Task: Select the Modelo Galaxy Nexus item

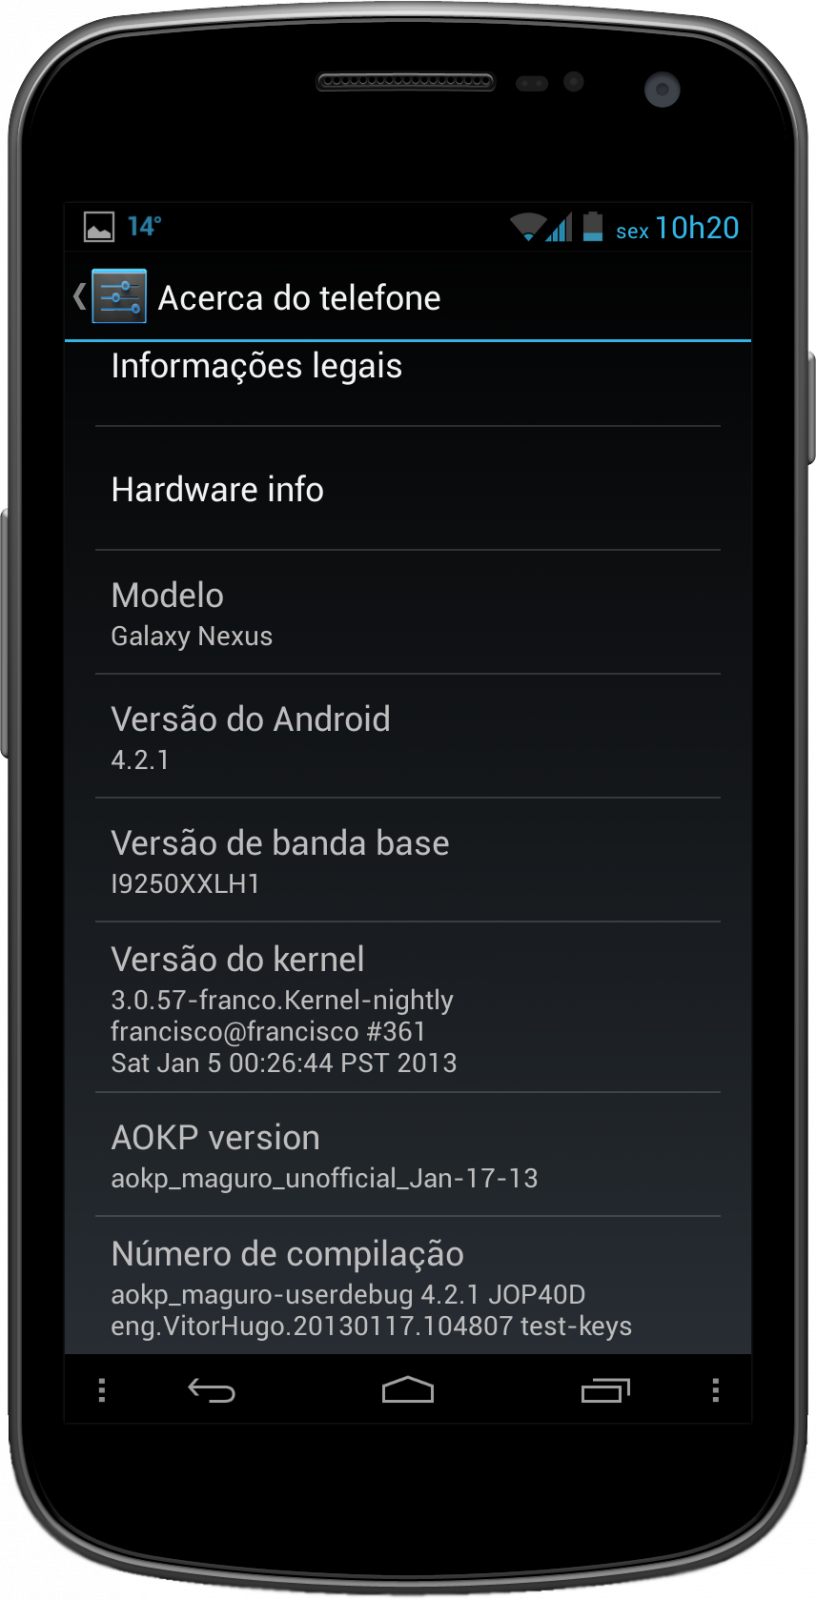Action: (x=408, y=612)
